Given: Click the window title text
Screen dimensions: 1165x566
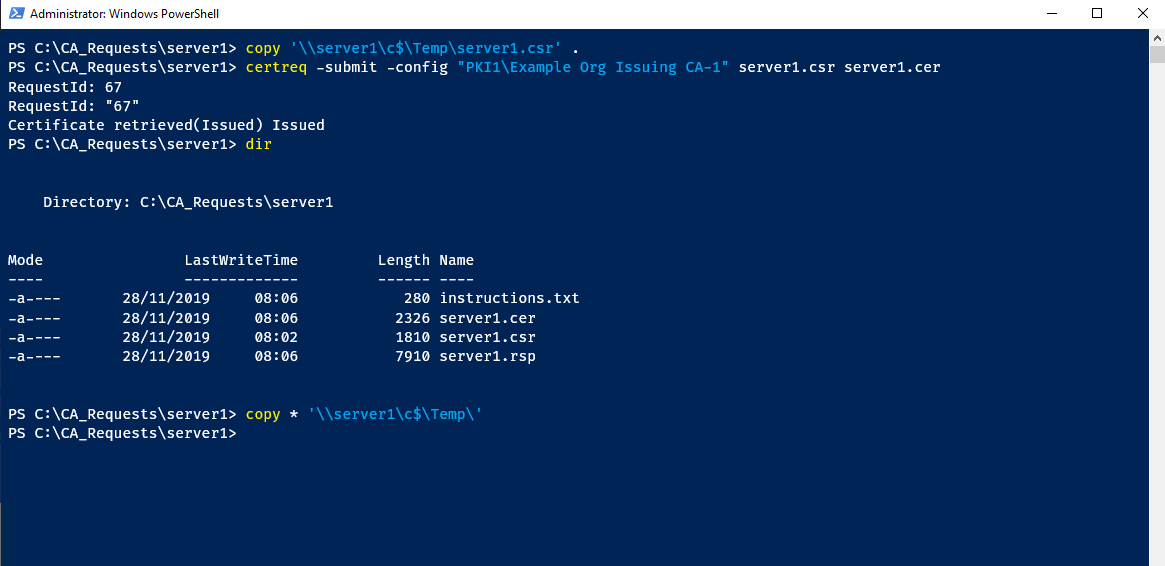Looking at the screenshot, I should click(x=124, y=14).
